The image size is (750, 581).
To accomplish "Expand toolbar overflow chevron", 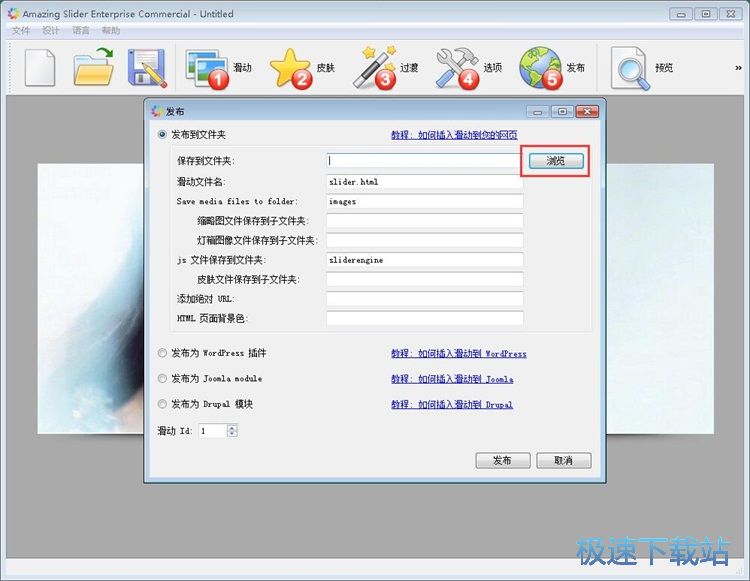I will pos(739,68).
